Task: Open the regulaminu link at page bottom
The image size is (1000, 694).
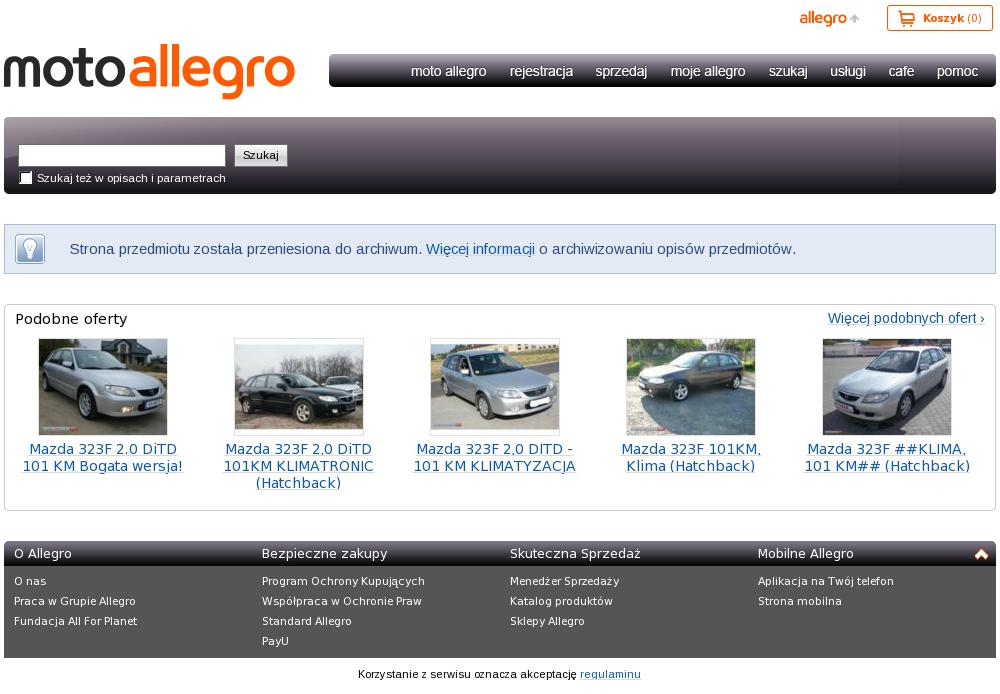Action: pos(610,674)
